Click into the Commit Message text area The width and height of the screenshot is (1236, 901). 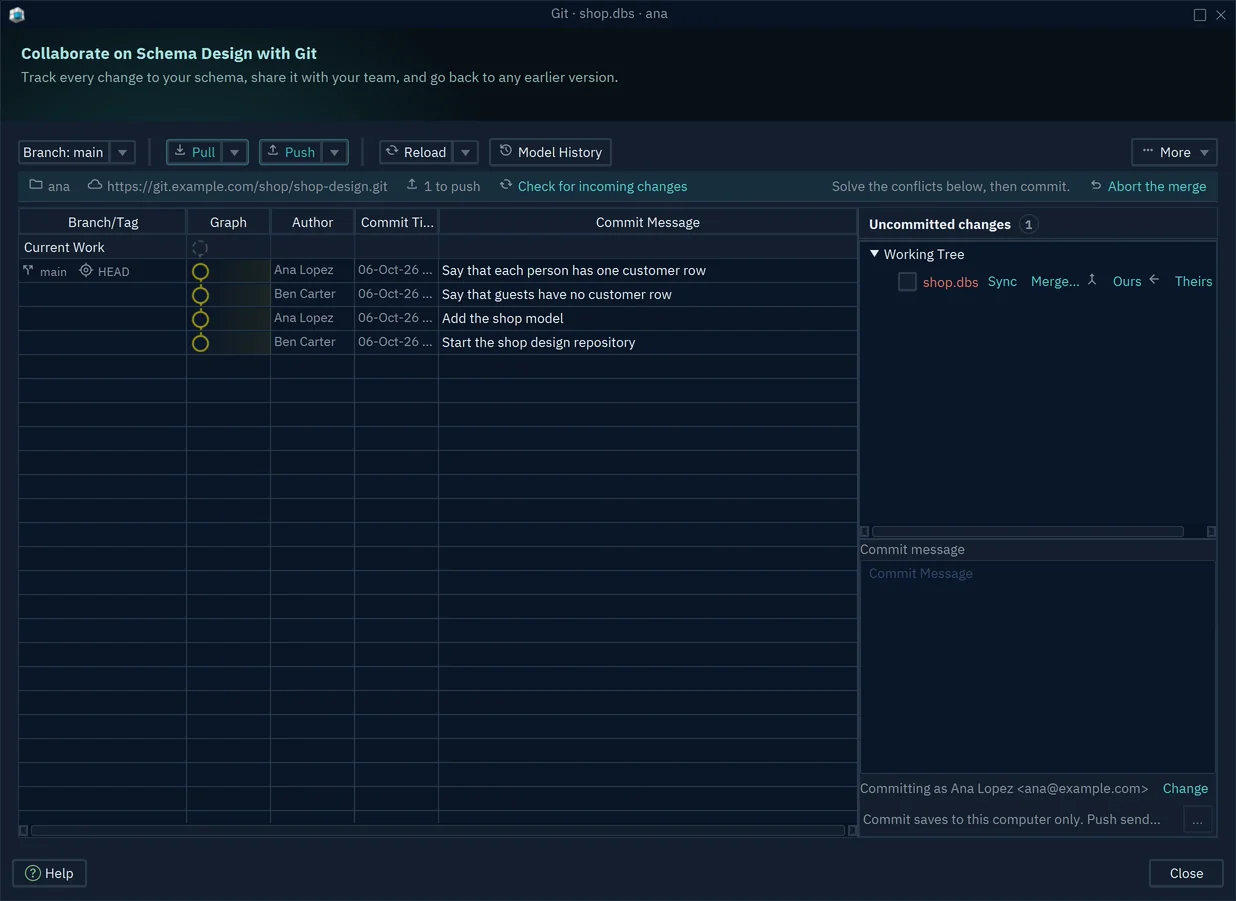point(1038,666)
